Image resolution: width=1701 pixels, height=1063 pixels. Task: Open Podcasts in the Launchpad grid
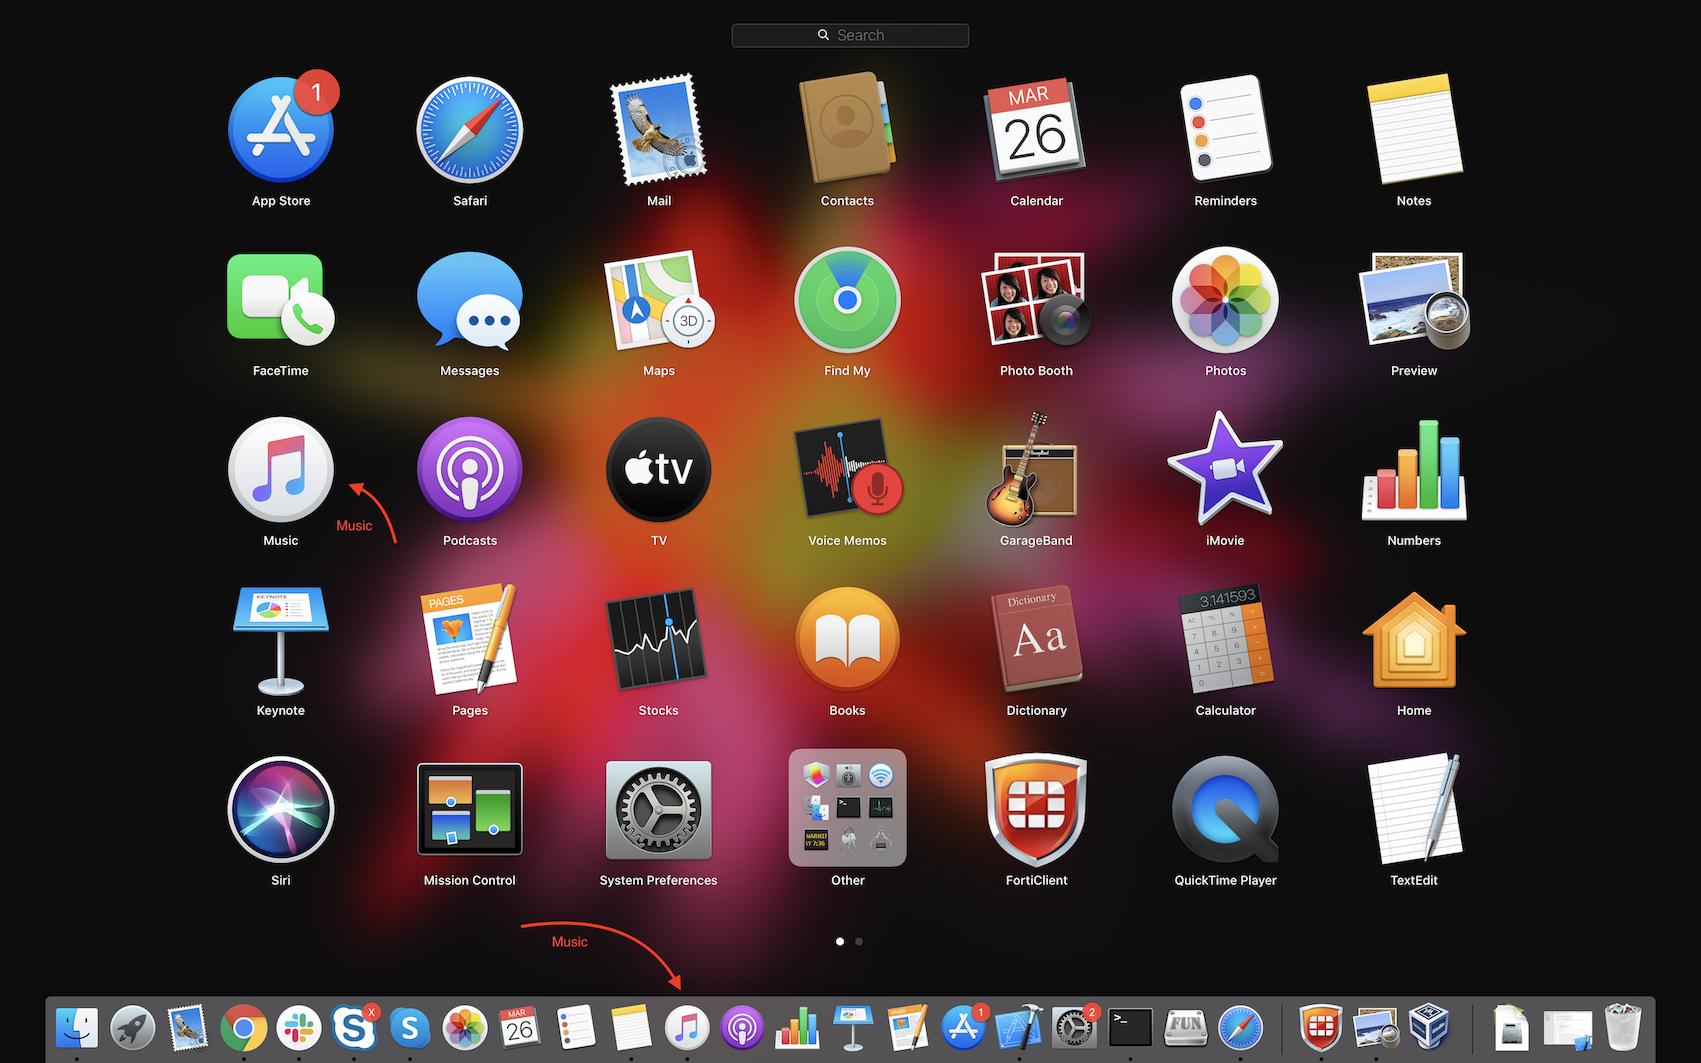[470, 470]
